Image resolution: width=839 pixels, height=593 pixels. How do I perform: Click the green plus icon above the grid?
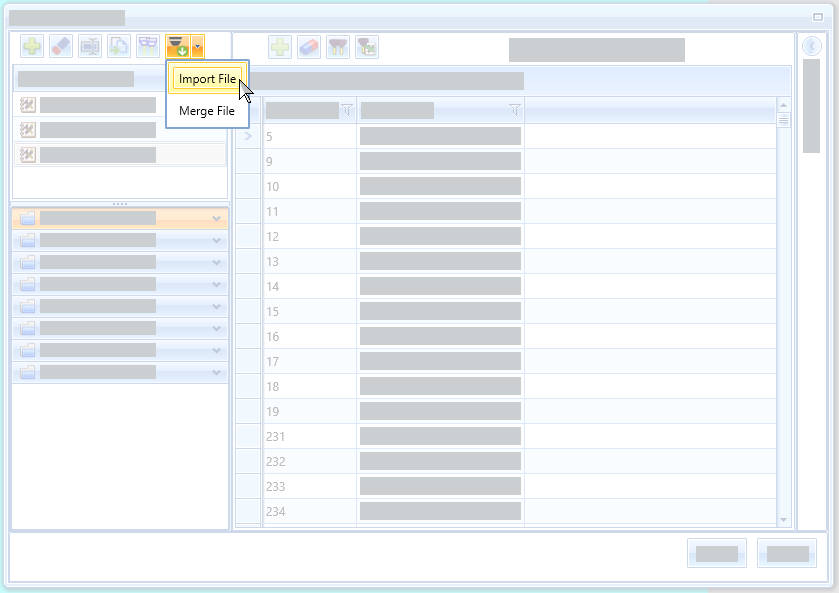tap(281, 47)
